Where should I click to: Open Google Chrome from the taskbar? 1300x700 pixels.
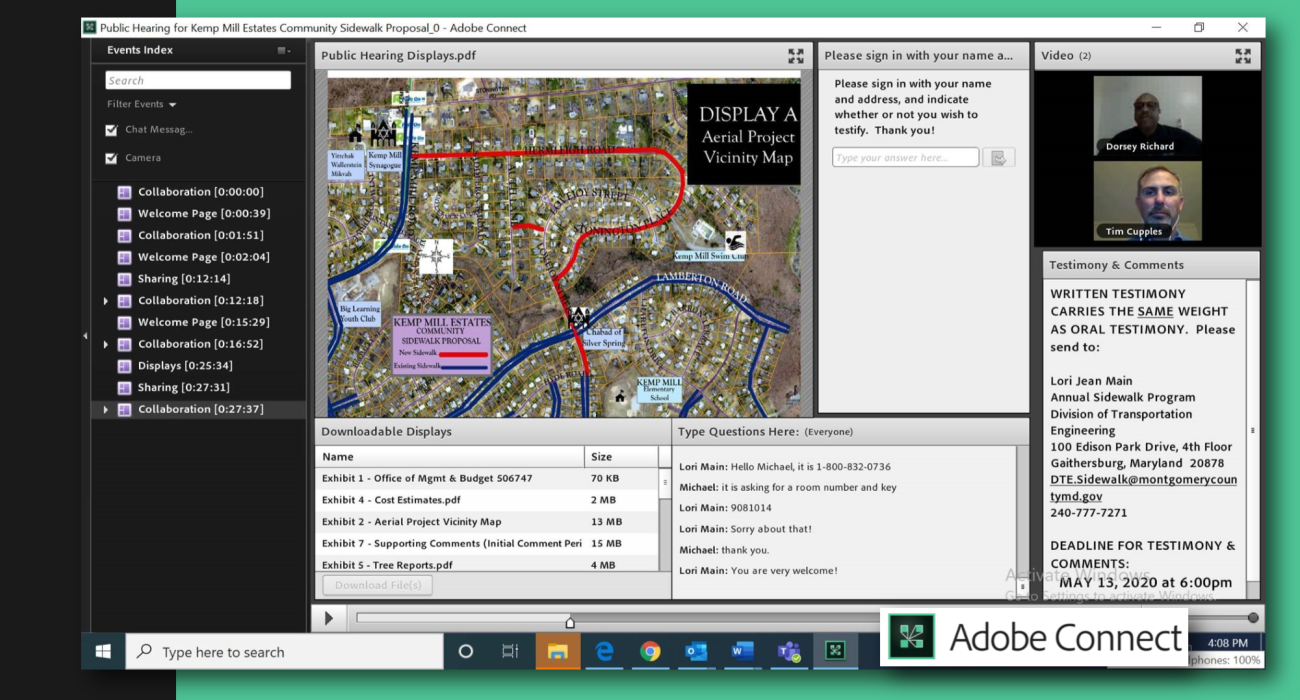[x=650, y=652]
